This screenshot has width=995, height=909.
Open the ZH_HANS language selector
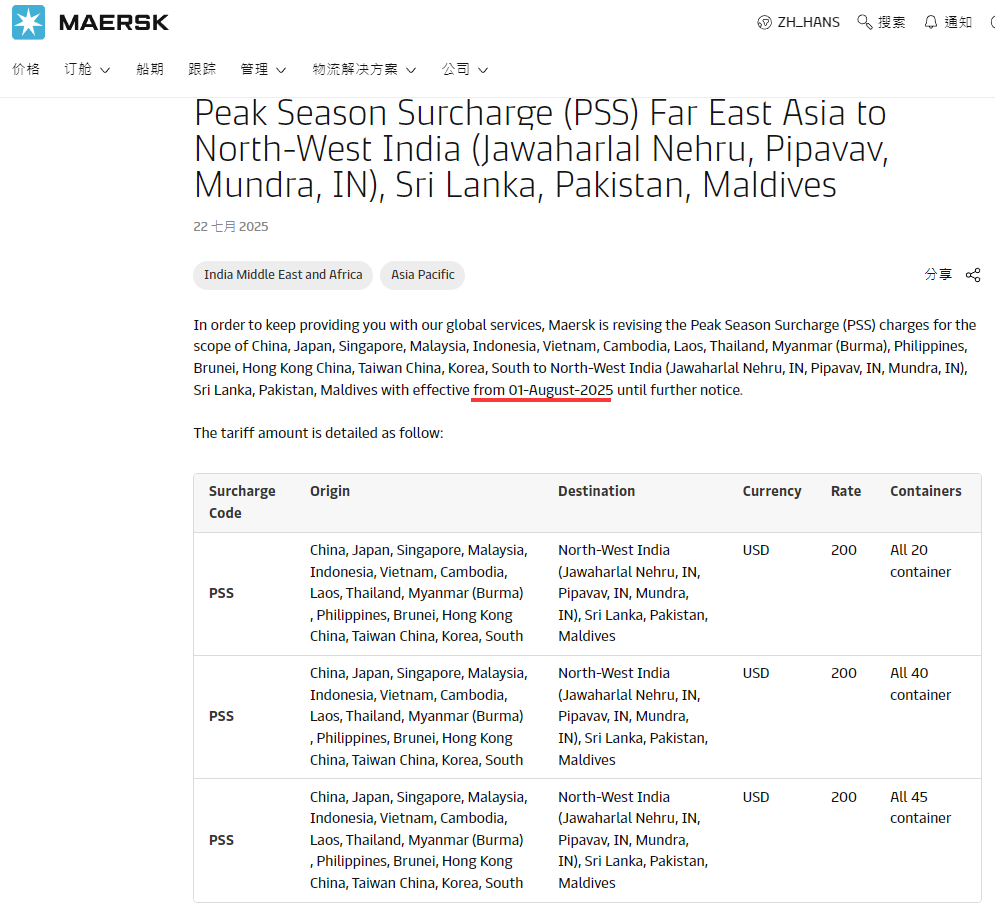[x=808, y=22]
